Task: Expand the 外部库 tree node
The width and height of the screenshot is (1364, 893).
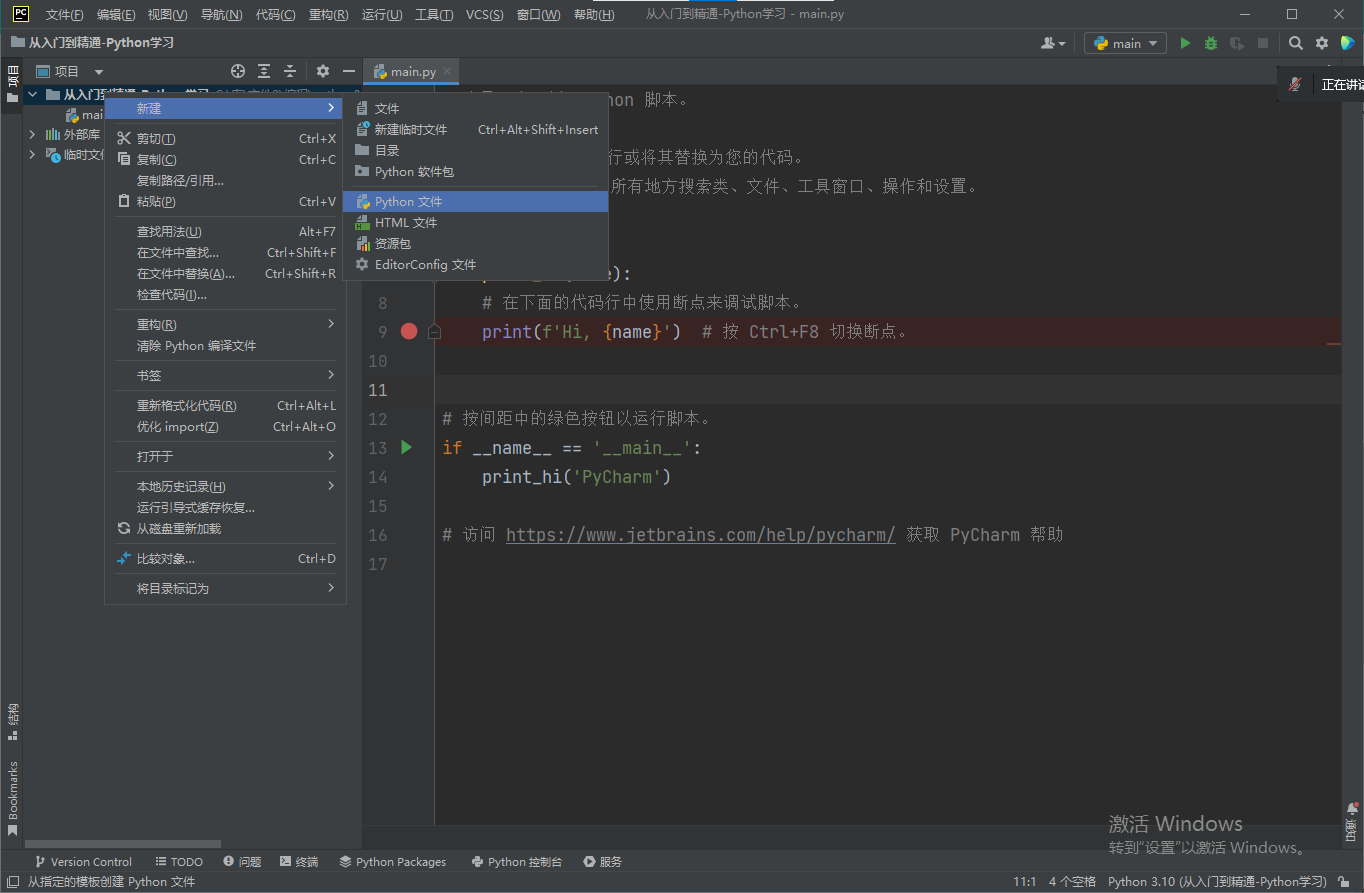Action: pyautogui.click(x=33, y=134)
